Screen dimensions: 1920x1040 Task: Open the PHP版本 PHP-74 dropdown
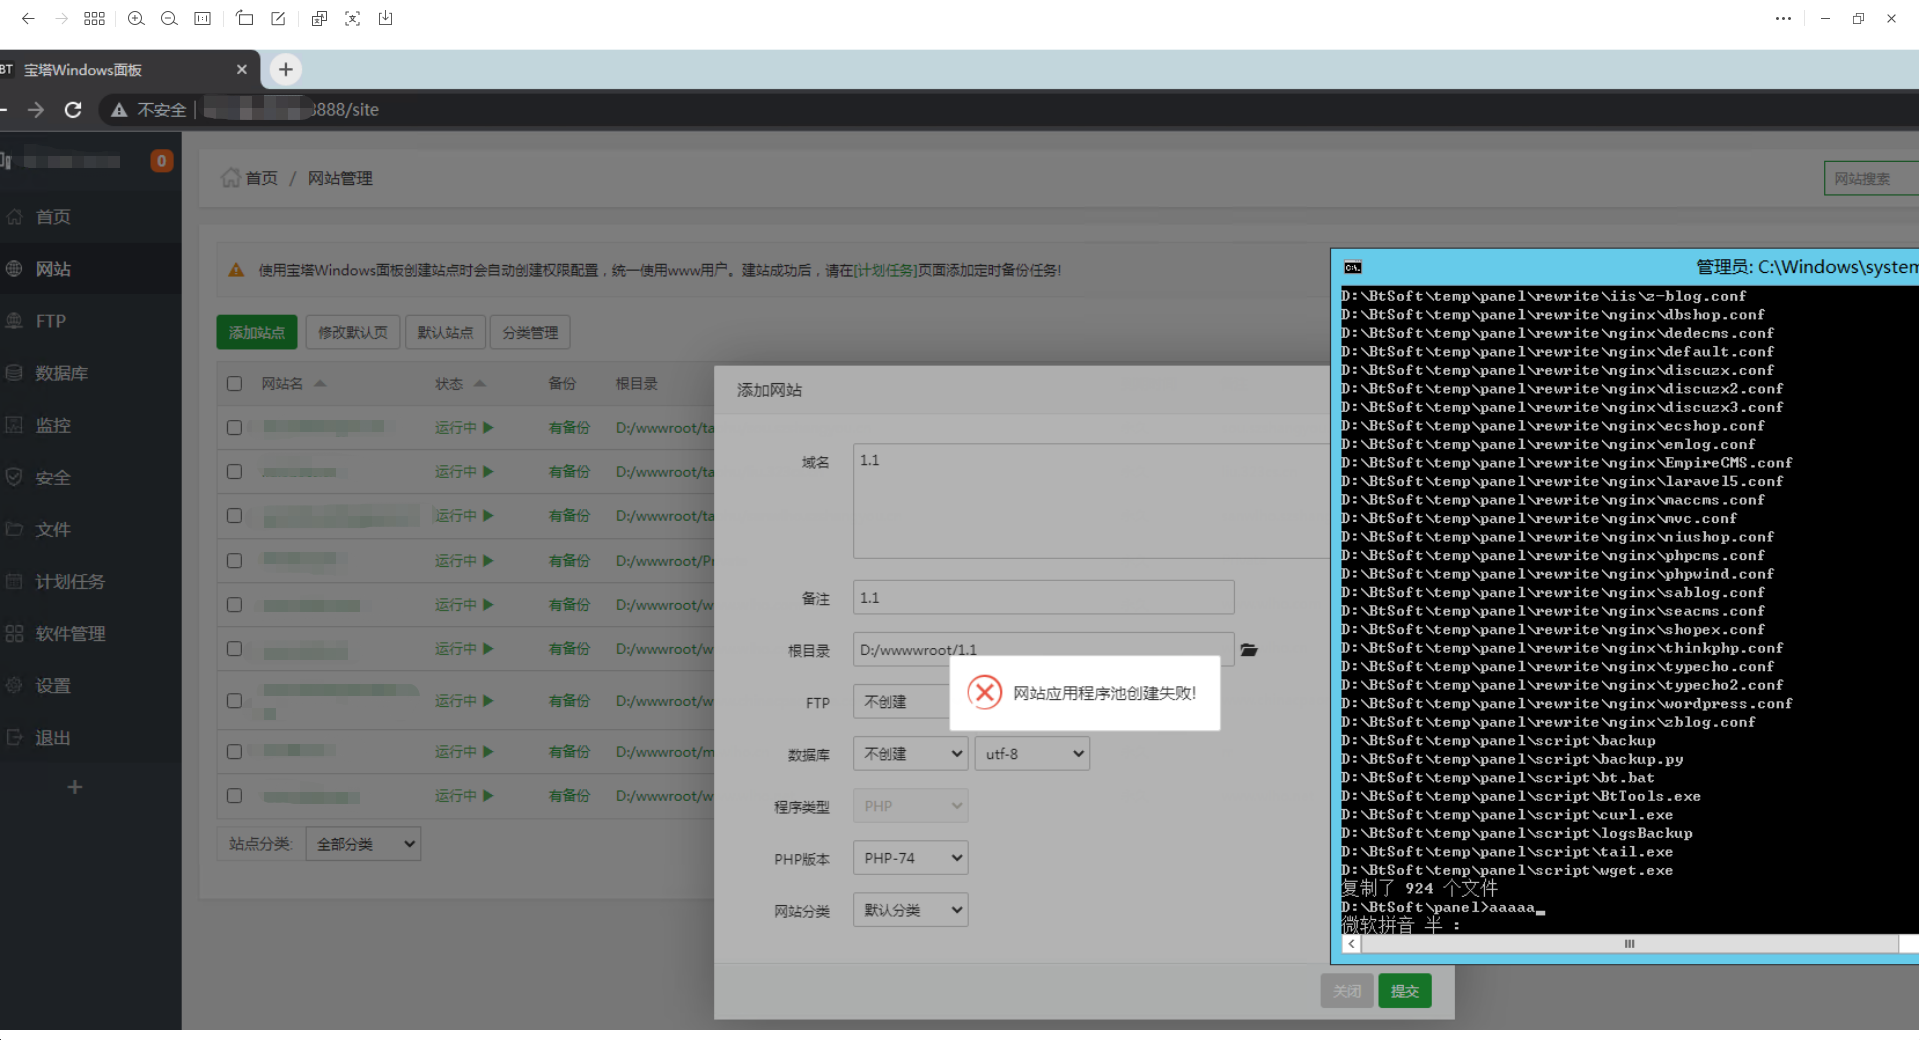(x=910, y=858)
